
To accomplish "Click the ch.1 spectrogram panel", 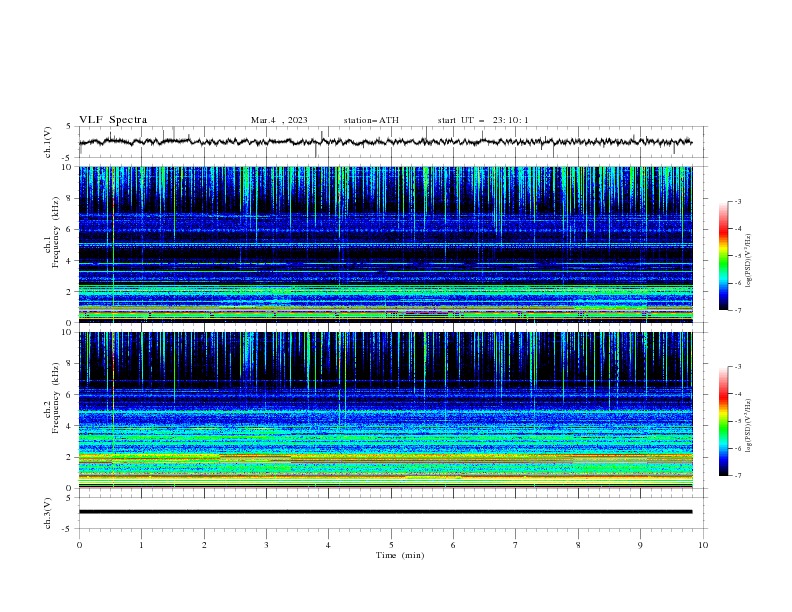I will pos(385,244).
